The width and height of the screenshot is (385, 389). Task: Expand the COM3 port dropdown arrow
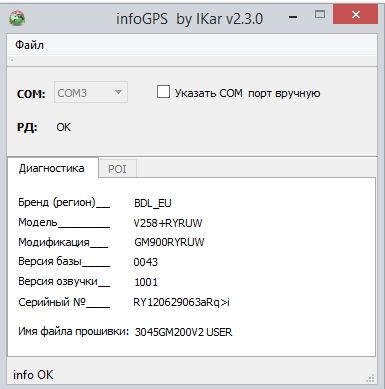click(118, 92)
